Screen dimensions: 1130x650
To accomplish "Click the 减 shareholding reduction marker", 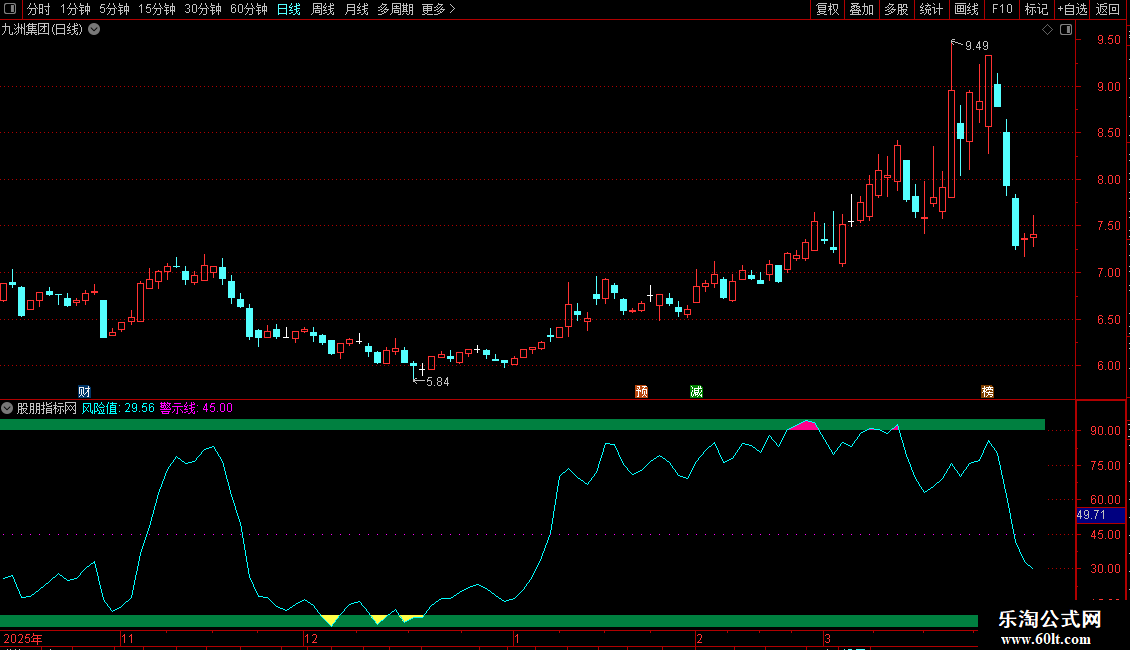I will click(696, 391).
